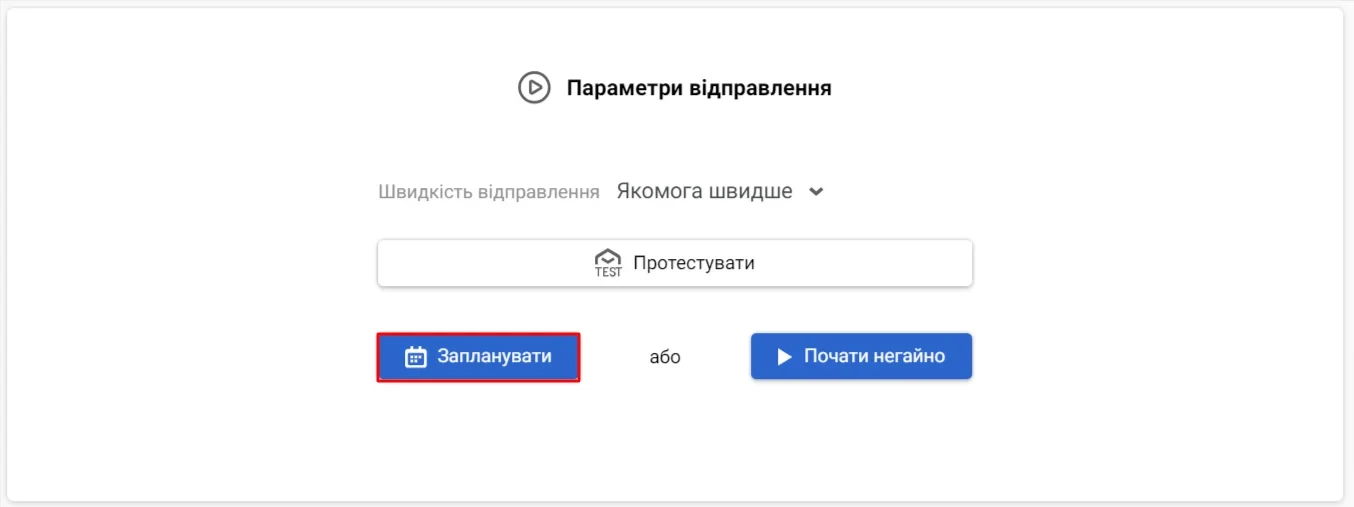Open the Якомога швидше speed dropdown
Screen dimensions: 1354x507
[719, 191]
